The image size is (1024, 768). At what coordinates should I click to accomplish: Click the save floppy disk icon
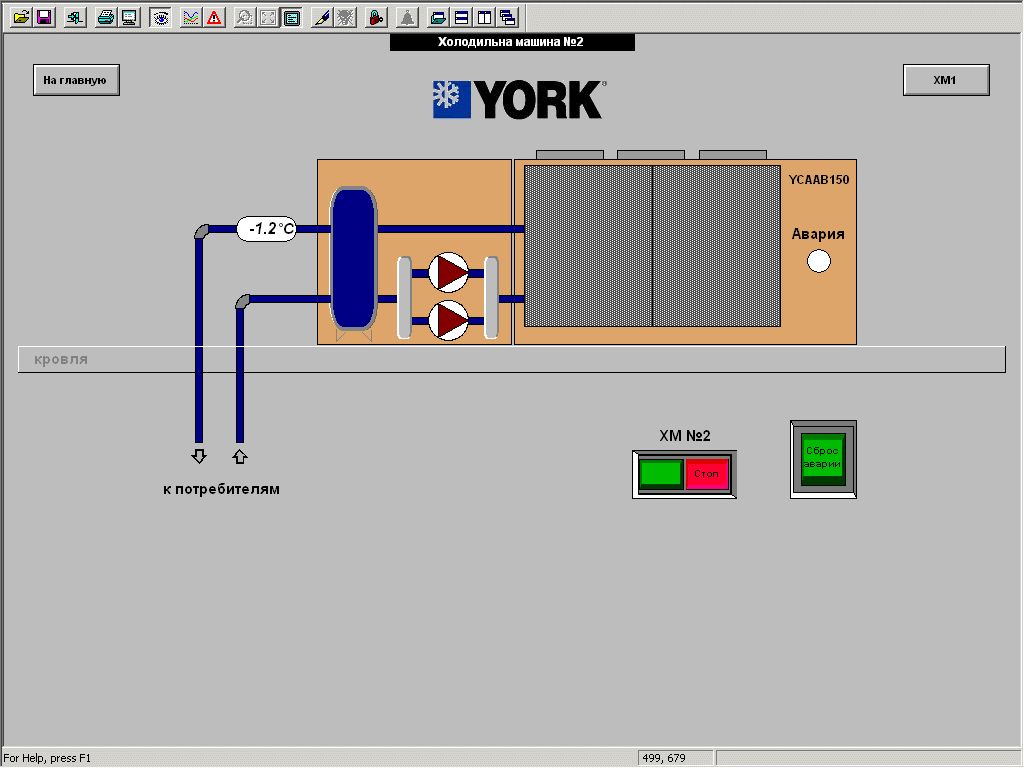(x=44, y=18)
